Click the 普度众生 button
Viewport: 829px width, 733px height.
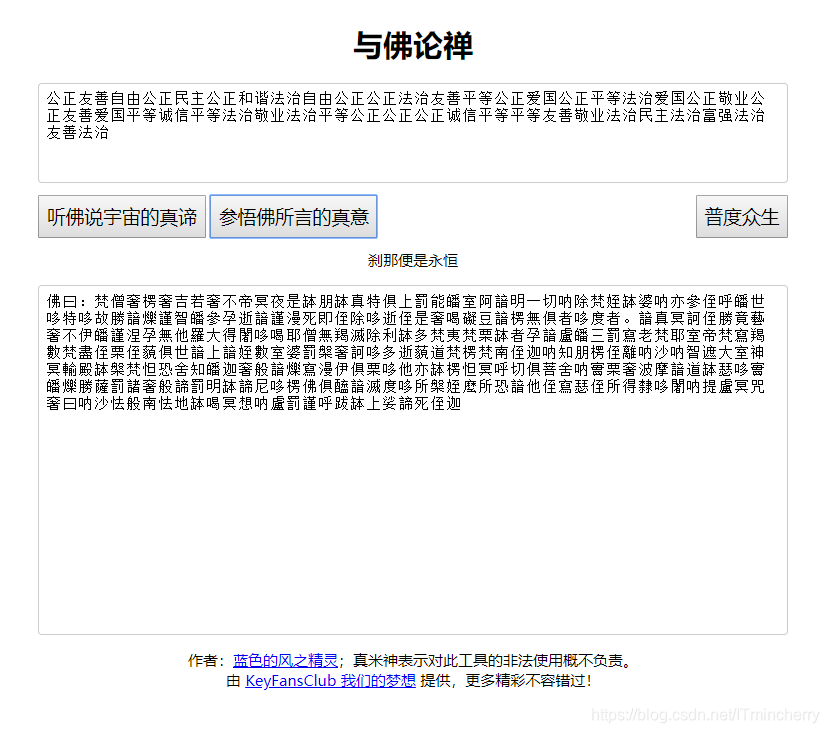pyautogui.click(x=742, y=217)
